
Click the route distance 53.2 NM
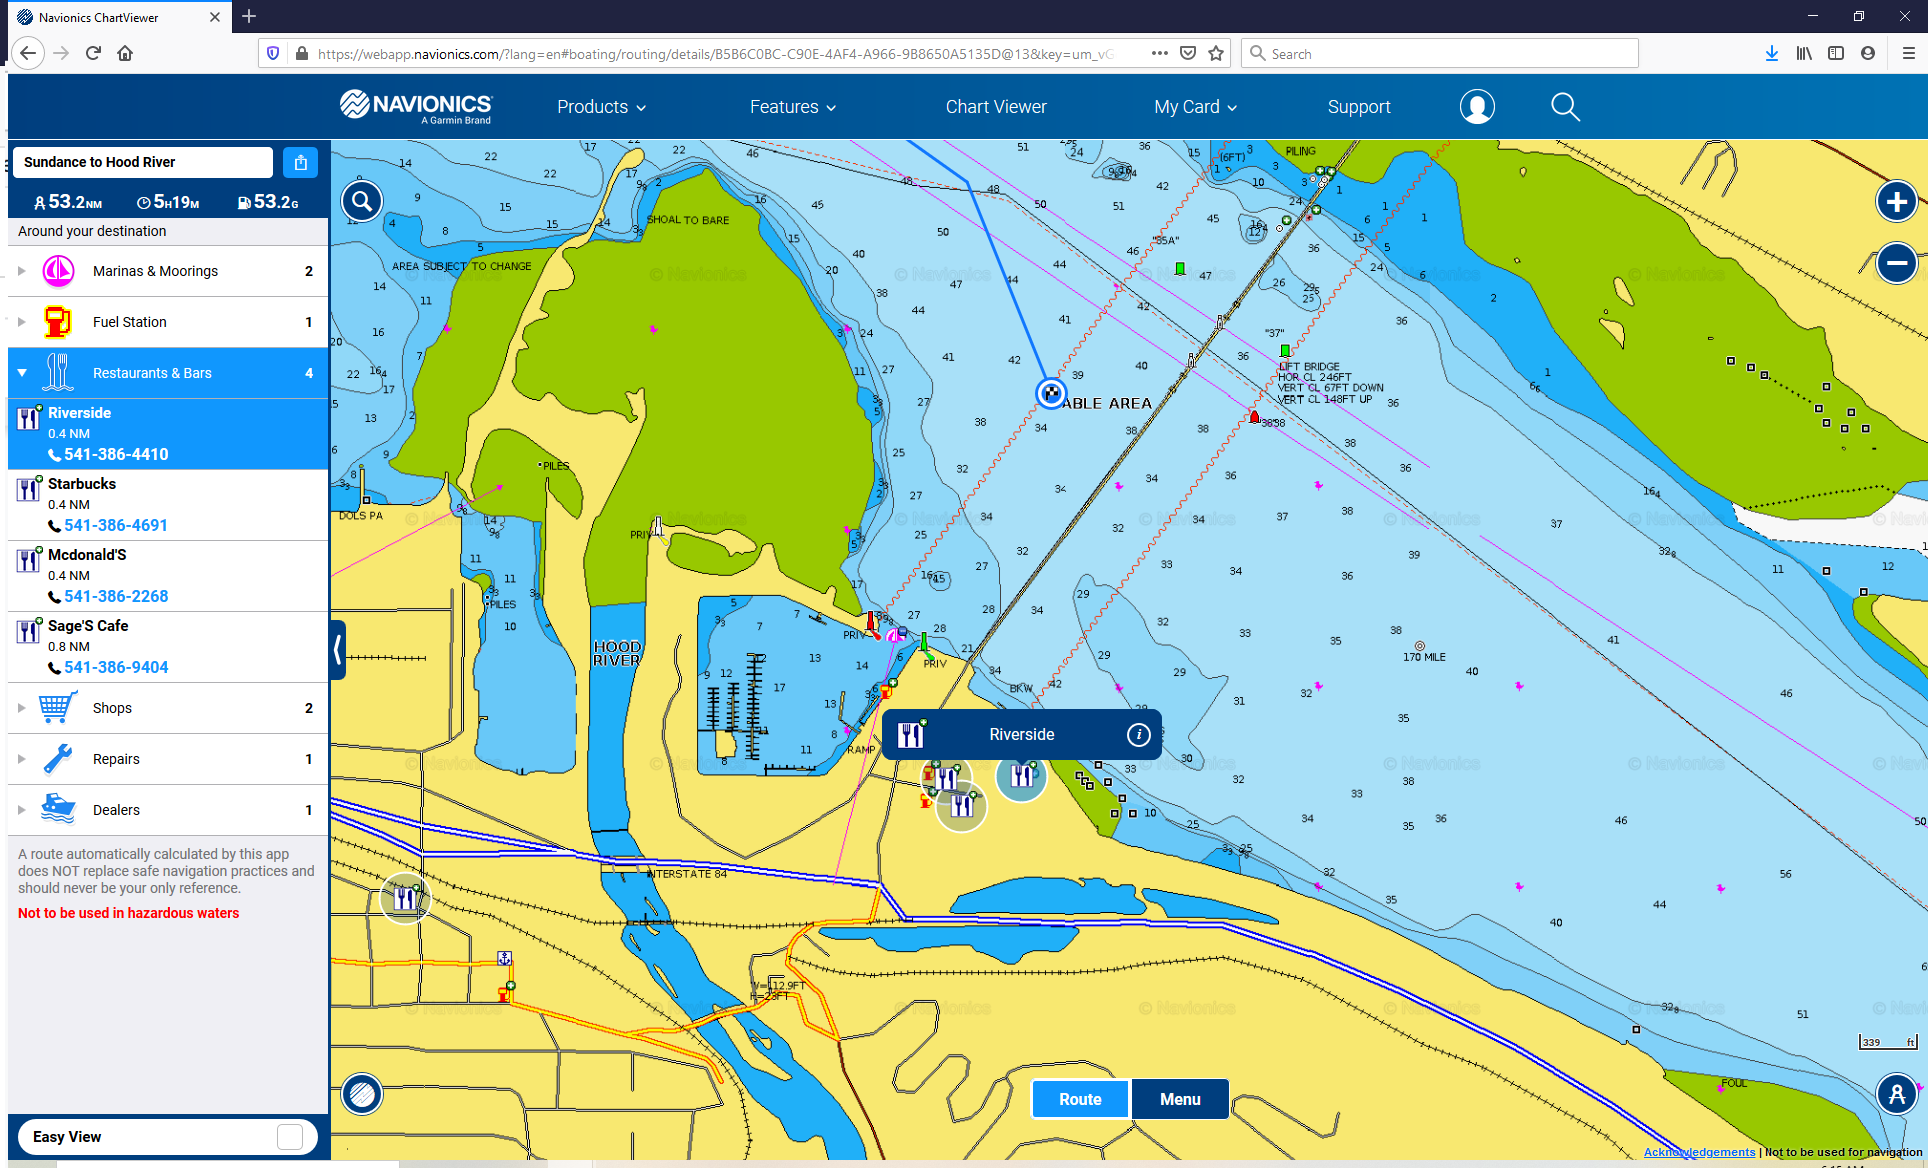(68, 202)
